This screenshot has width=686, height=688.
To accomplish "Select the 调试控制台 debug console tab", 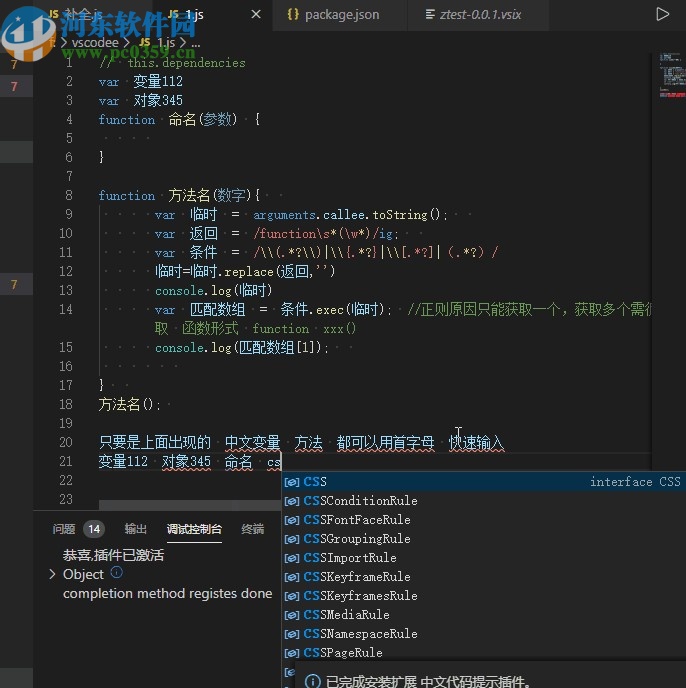I will coord(194,529).
